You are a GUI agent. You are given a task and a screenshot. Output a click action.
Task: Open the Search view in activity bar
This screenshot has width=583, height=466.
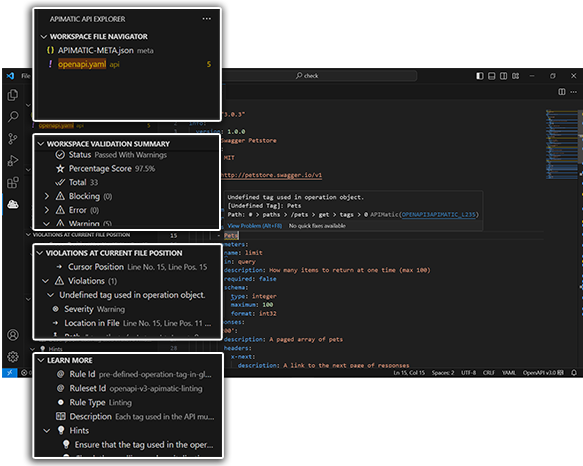click(x=13, y=117)
